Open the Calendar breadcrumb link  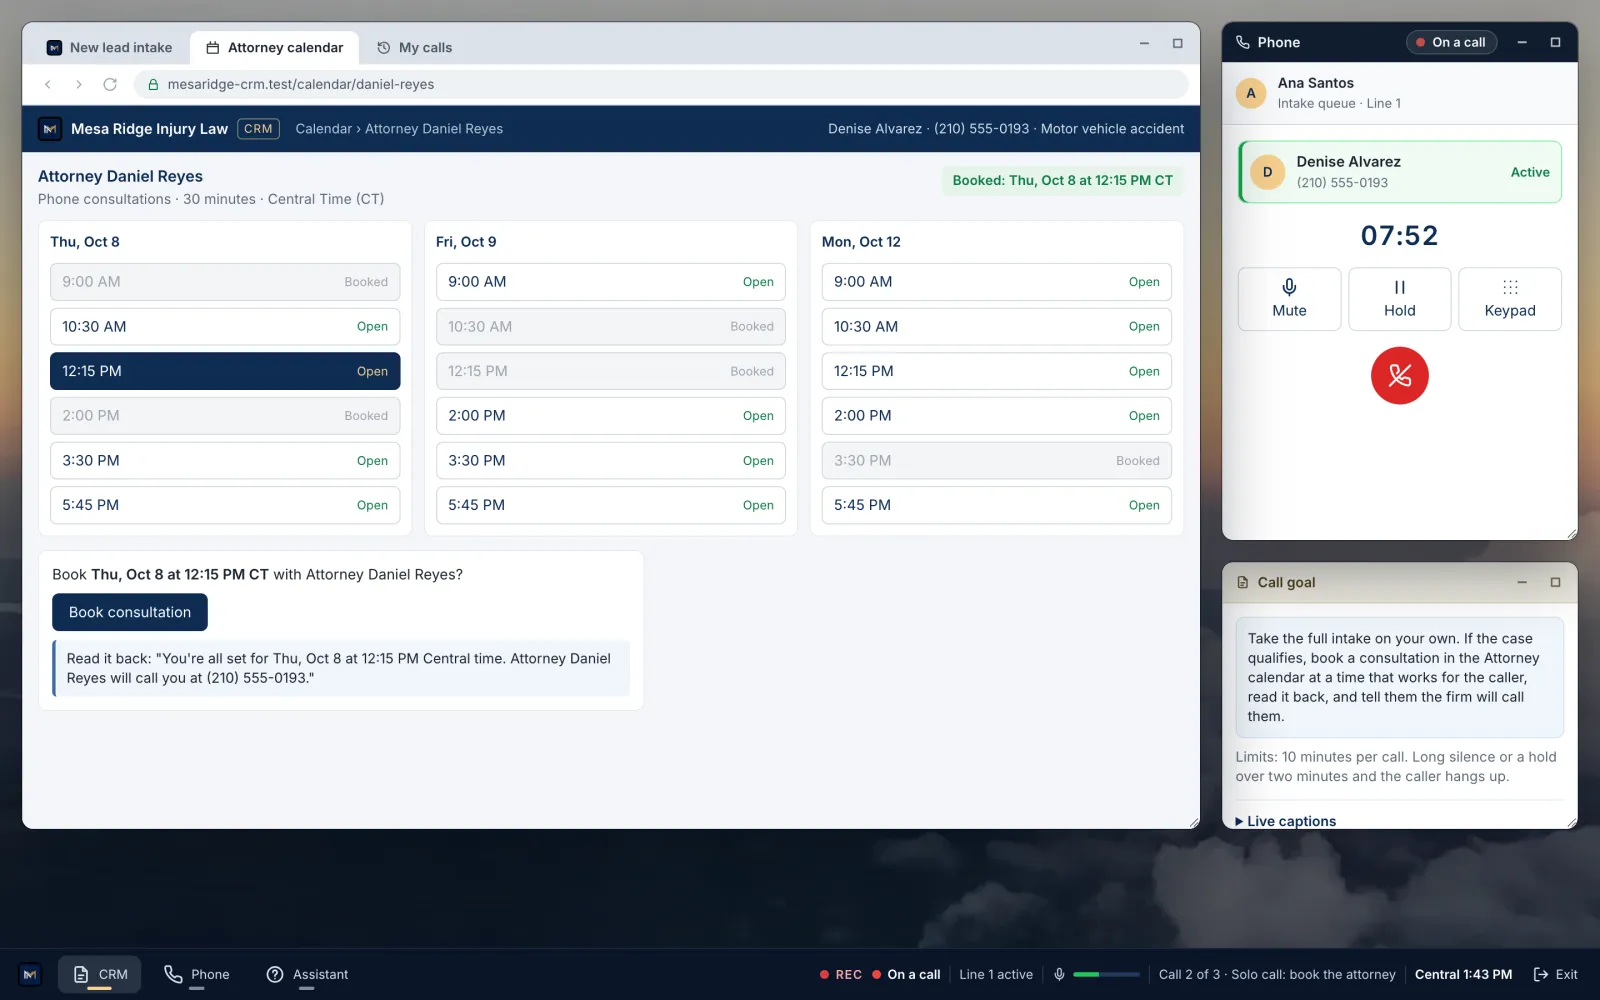323,129
